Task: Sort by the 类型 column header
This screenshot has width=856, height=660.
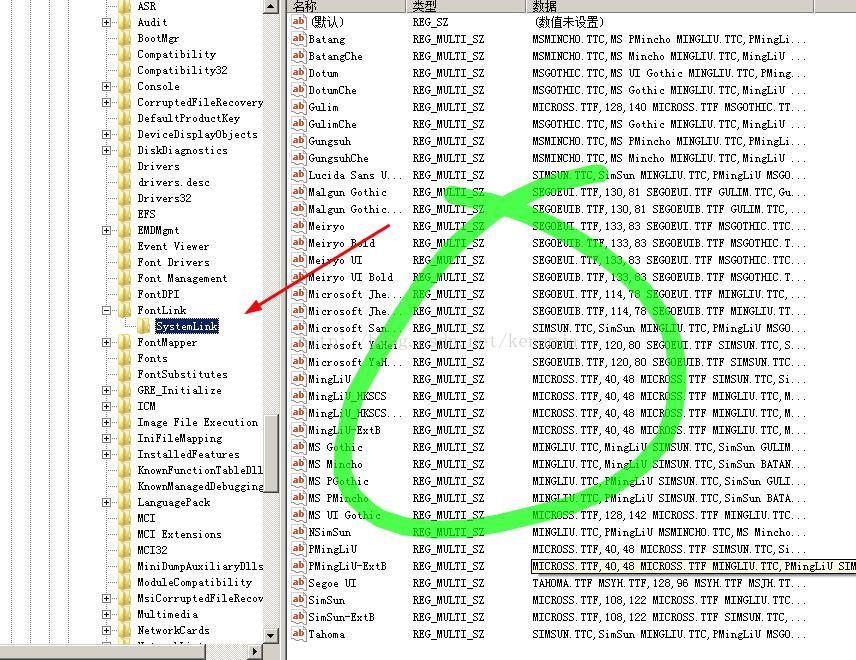Action: 466,6
